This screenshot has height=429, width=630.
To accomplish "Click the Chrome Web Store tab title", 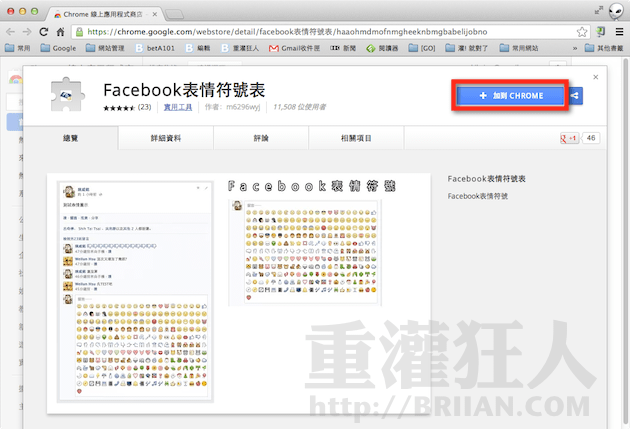I will tap(102, 14).
